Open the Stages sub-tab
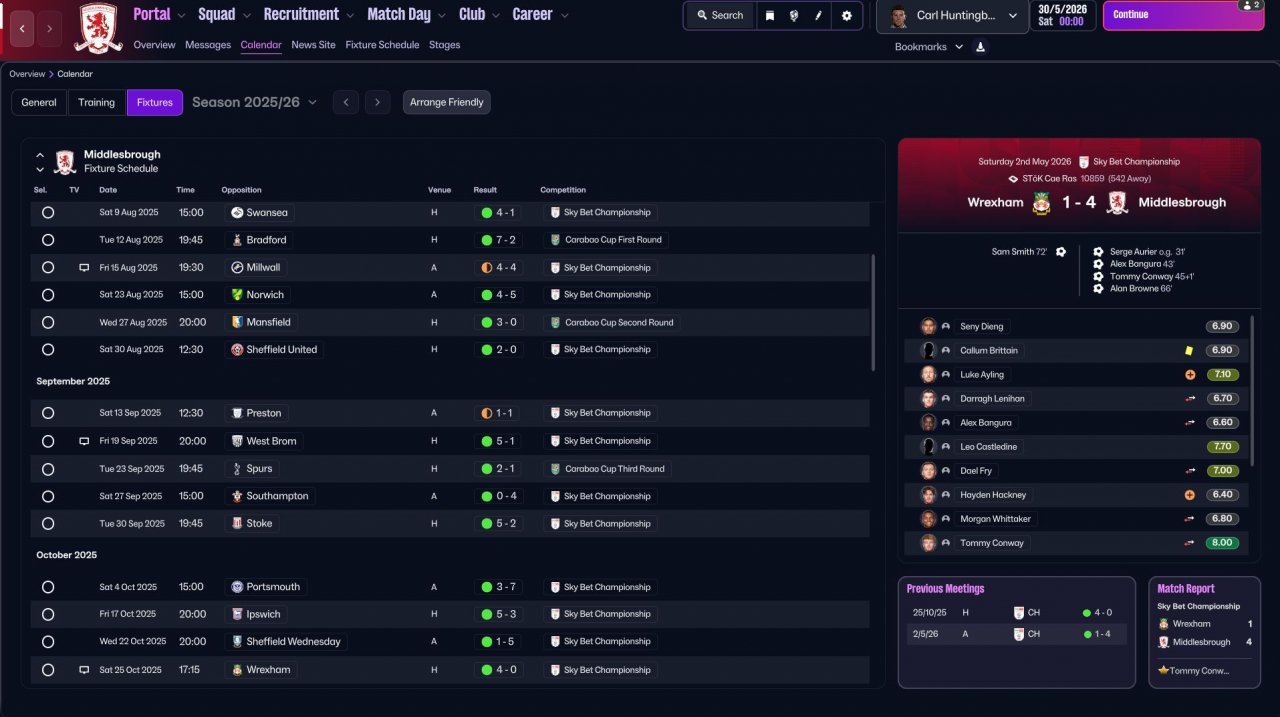The image size is (1280, 717). [445, 45]
